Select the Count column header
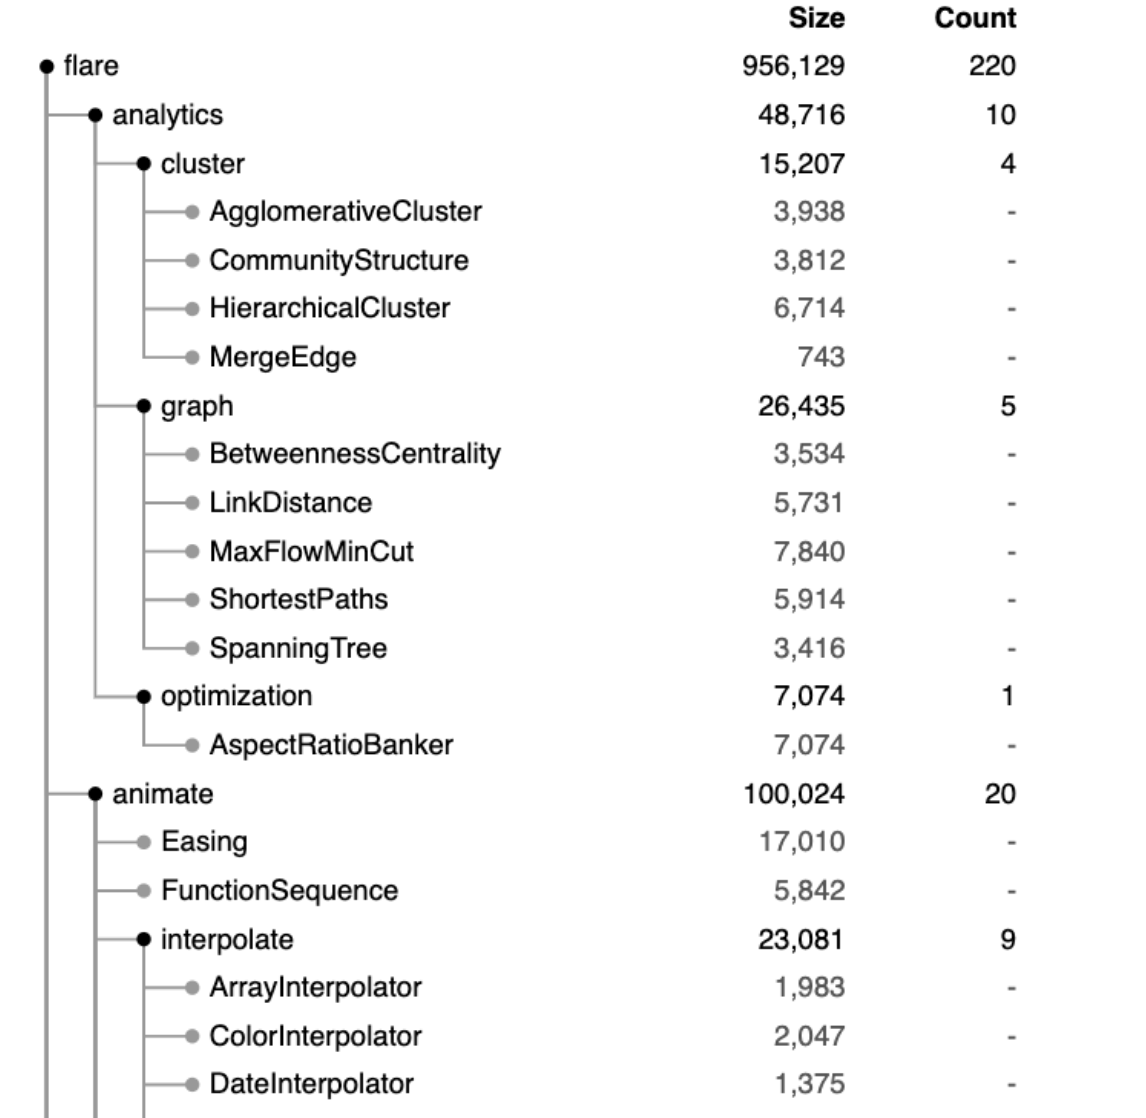 tap(975, 18)
